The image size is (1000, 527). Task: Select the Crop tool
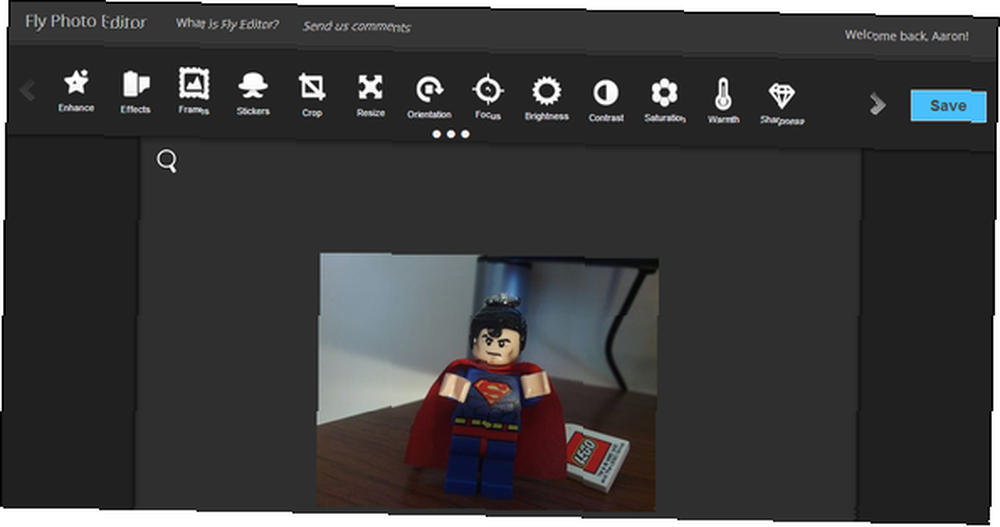coord(312,95)
